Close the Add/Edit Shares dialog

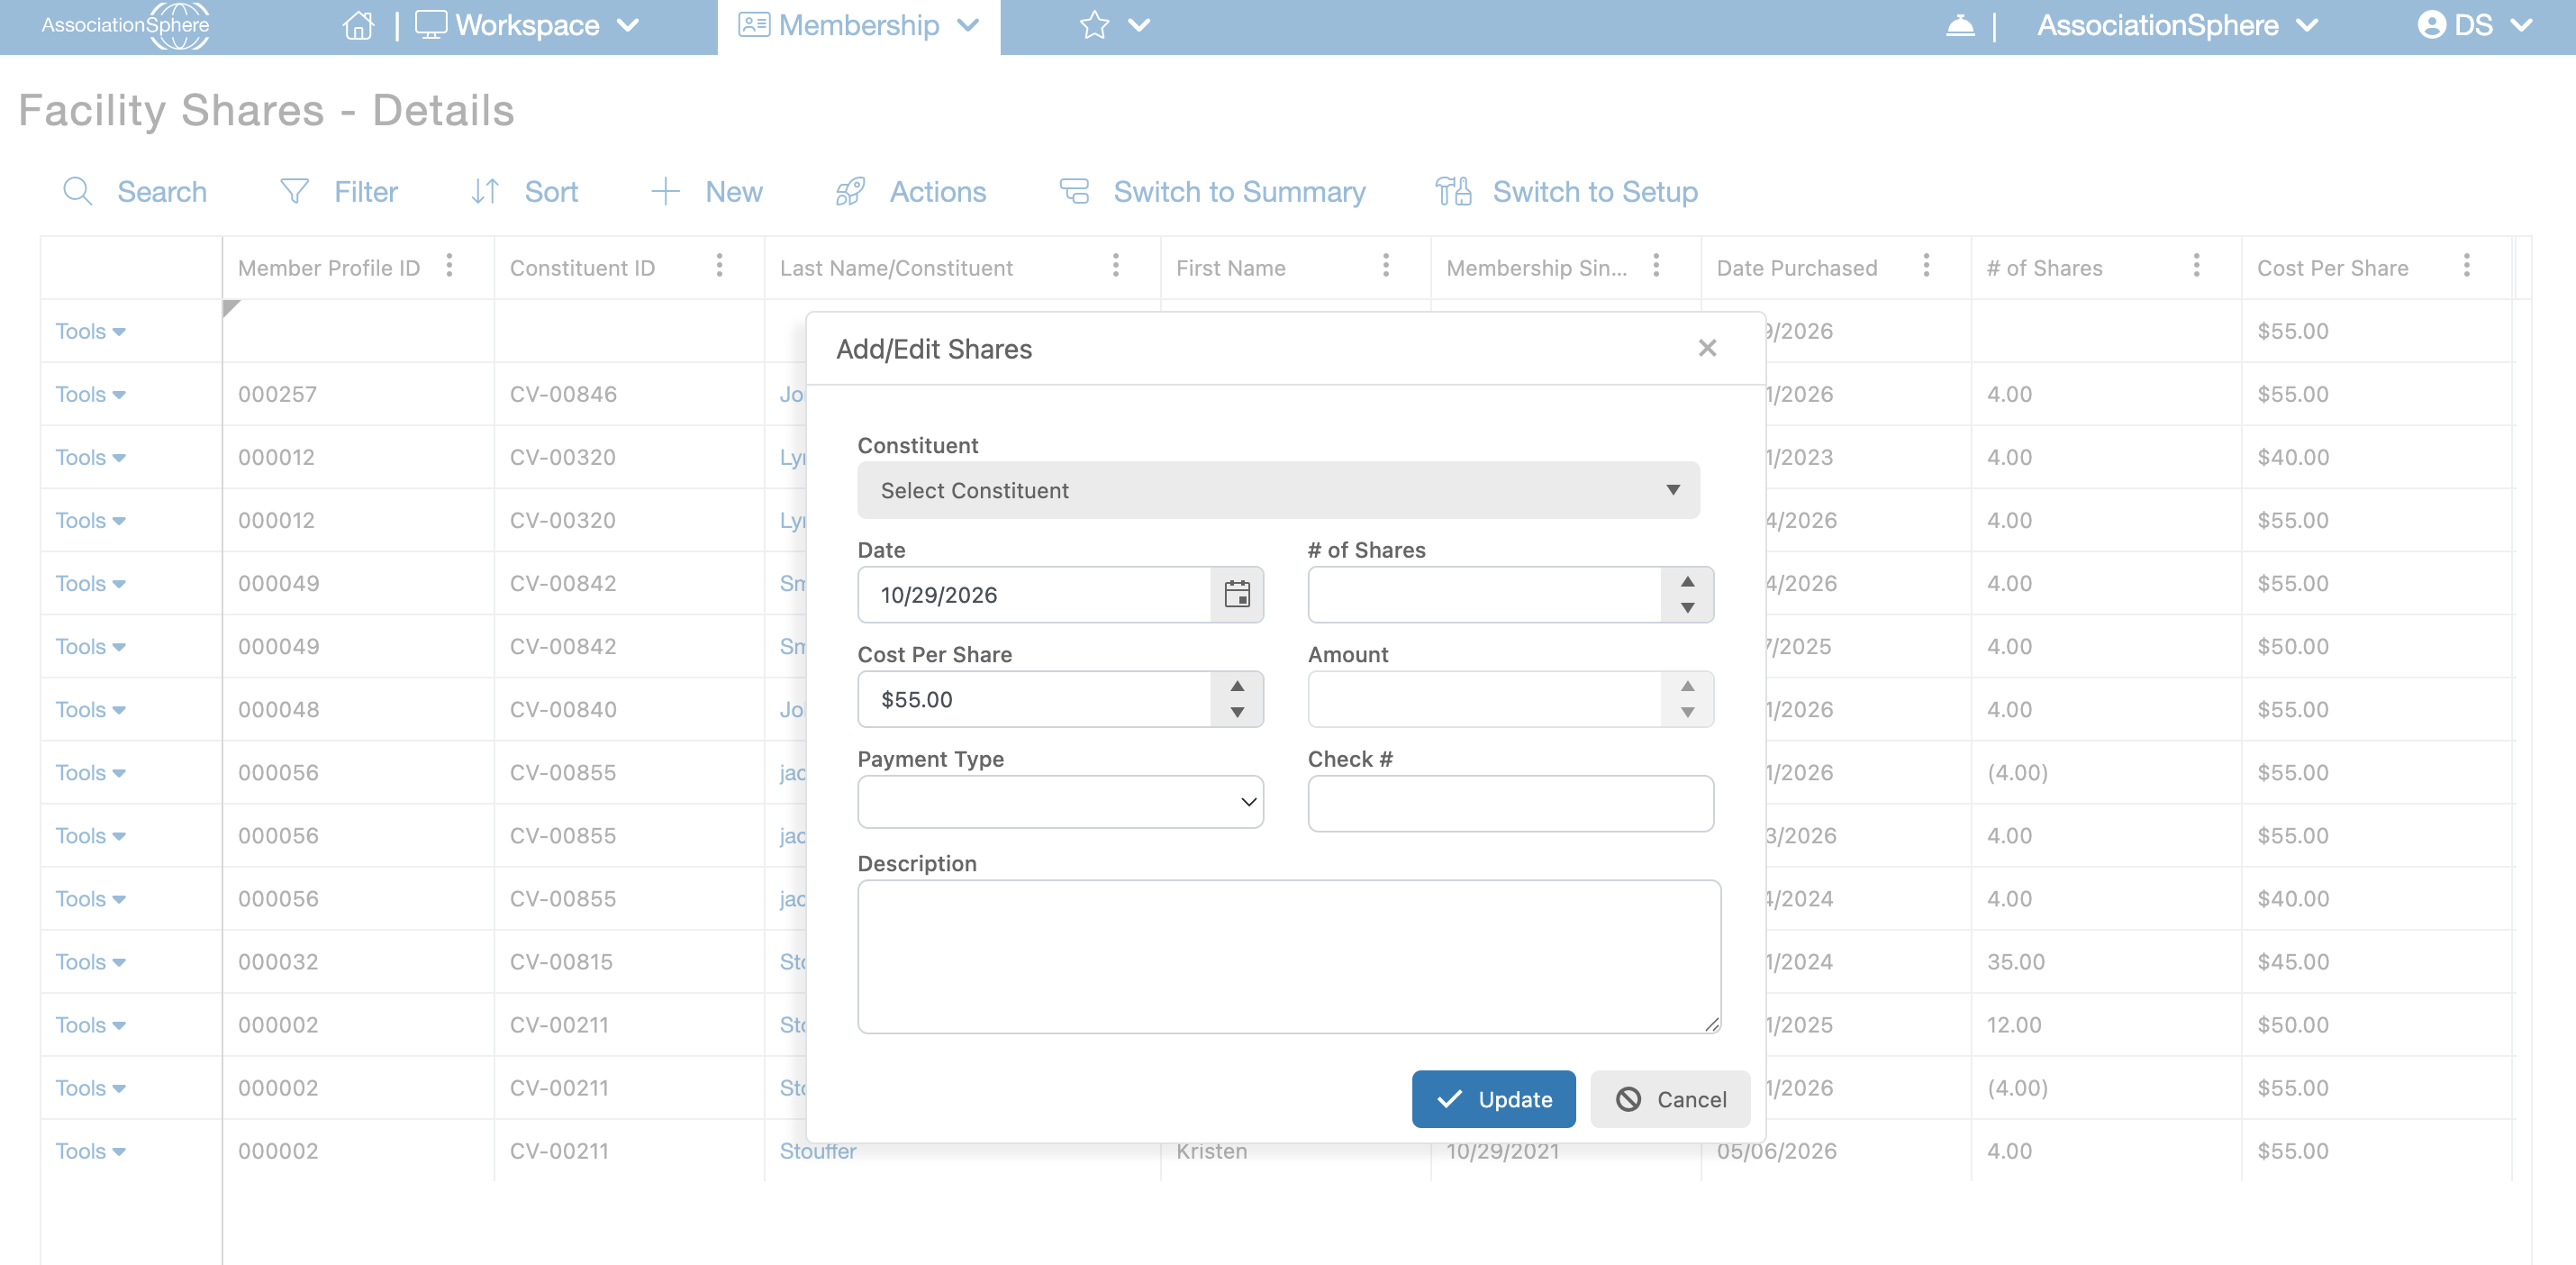(1707, 348)
